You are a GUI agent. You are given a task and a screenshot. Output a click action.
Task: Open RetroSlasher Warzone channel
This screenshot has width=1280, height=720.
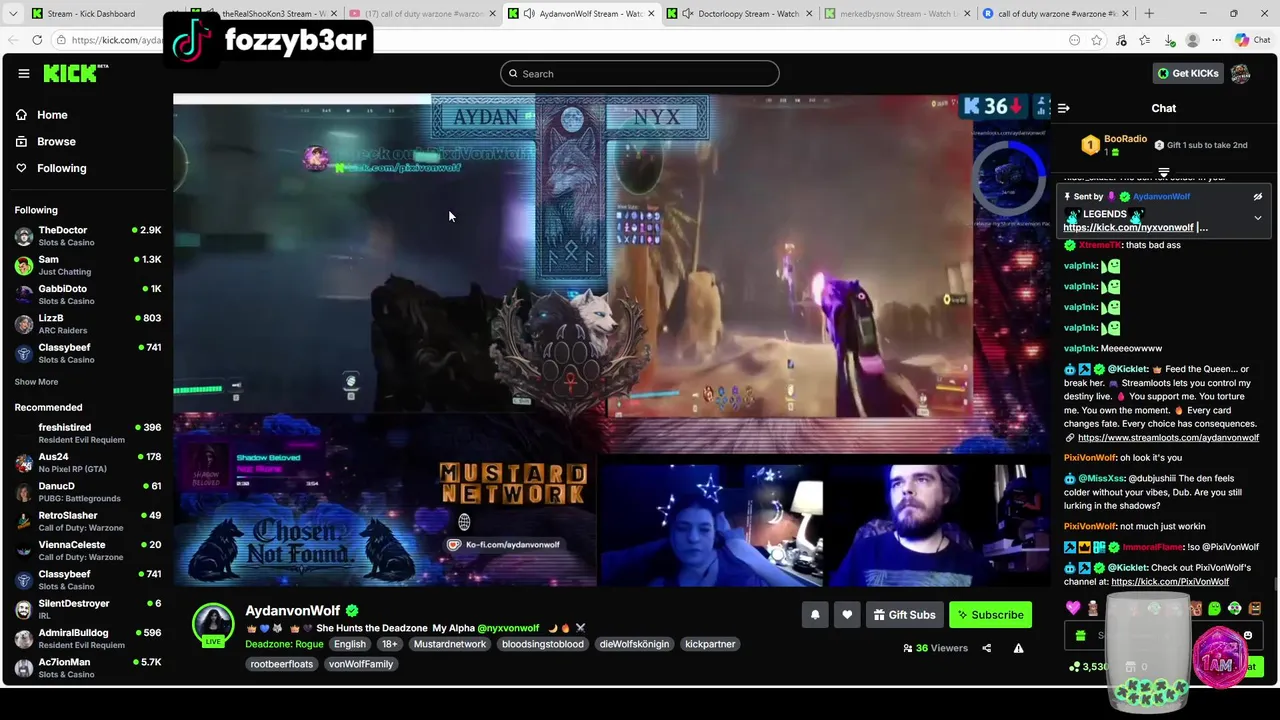(x=88, y=521)
